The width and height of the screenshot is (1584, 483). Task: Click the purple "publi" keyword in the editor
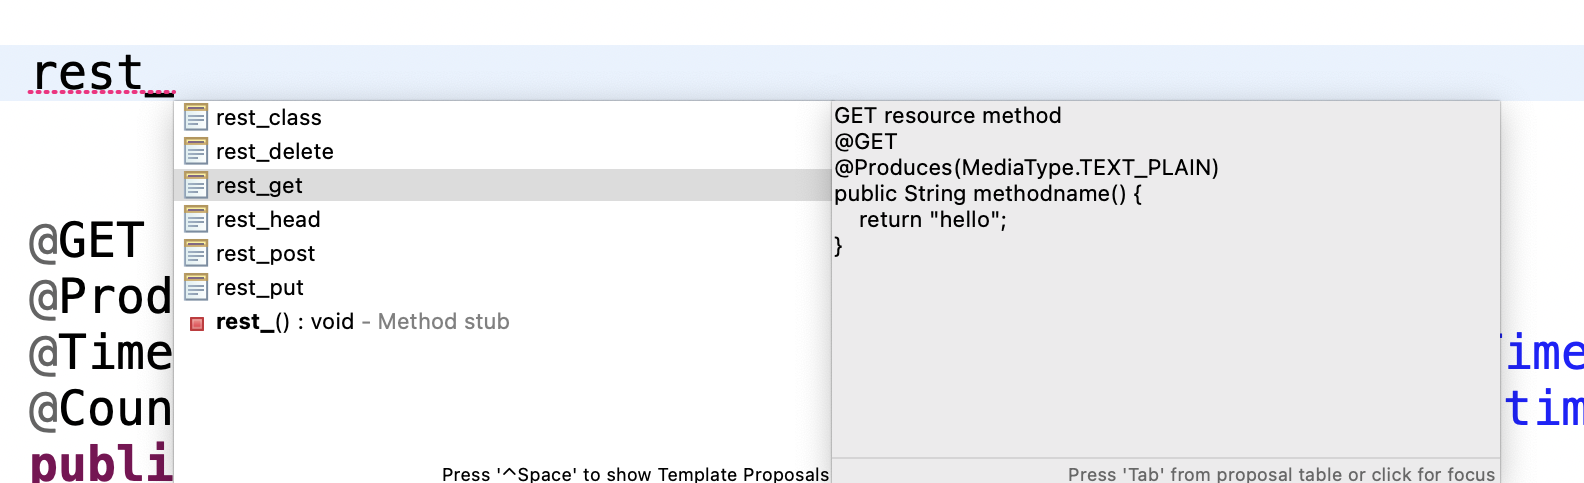100,463
